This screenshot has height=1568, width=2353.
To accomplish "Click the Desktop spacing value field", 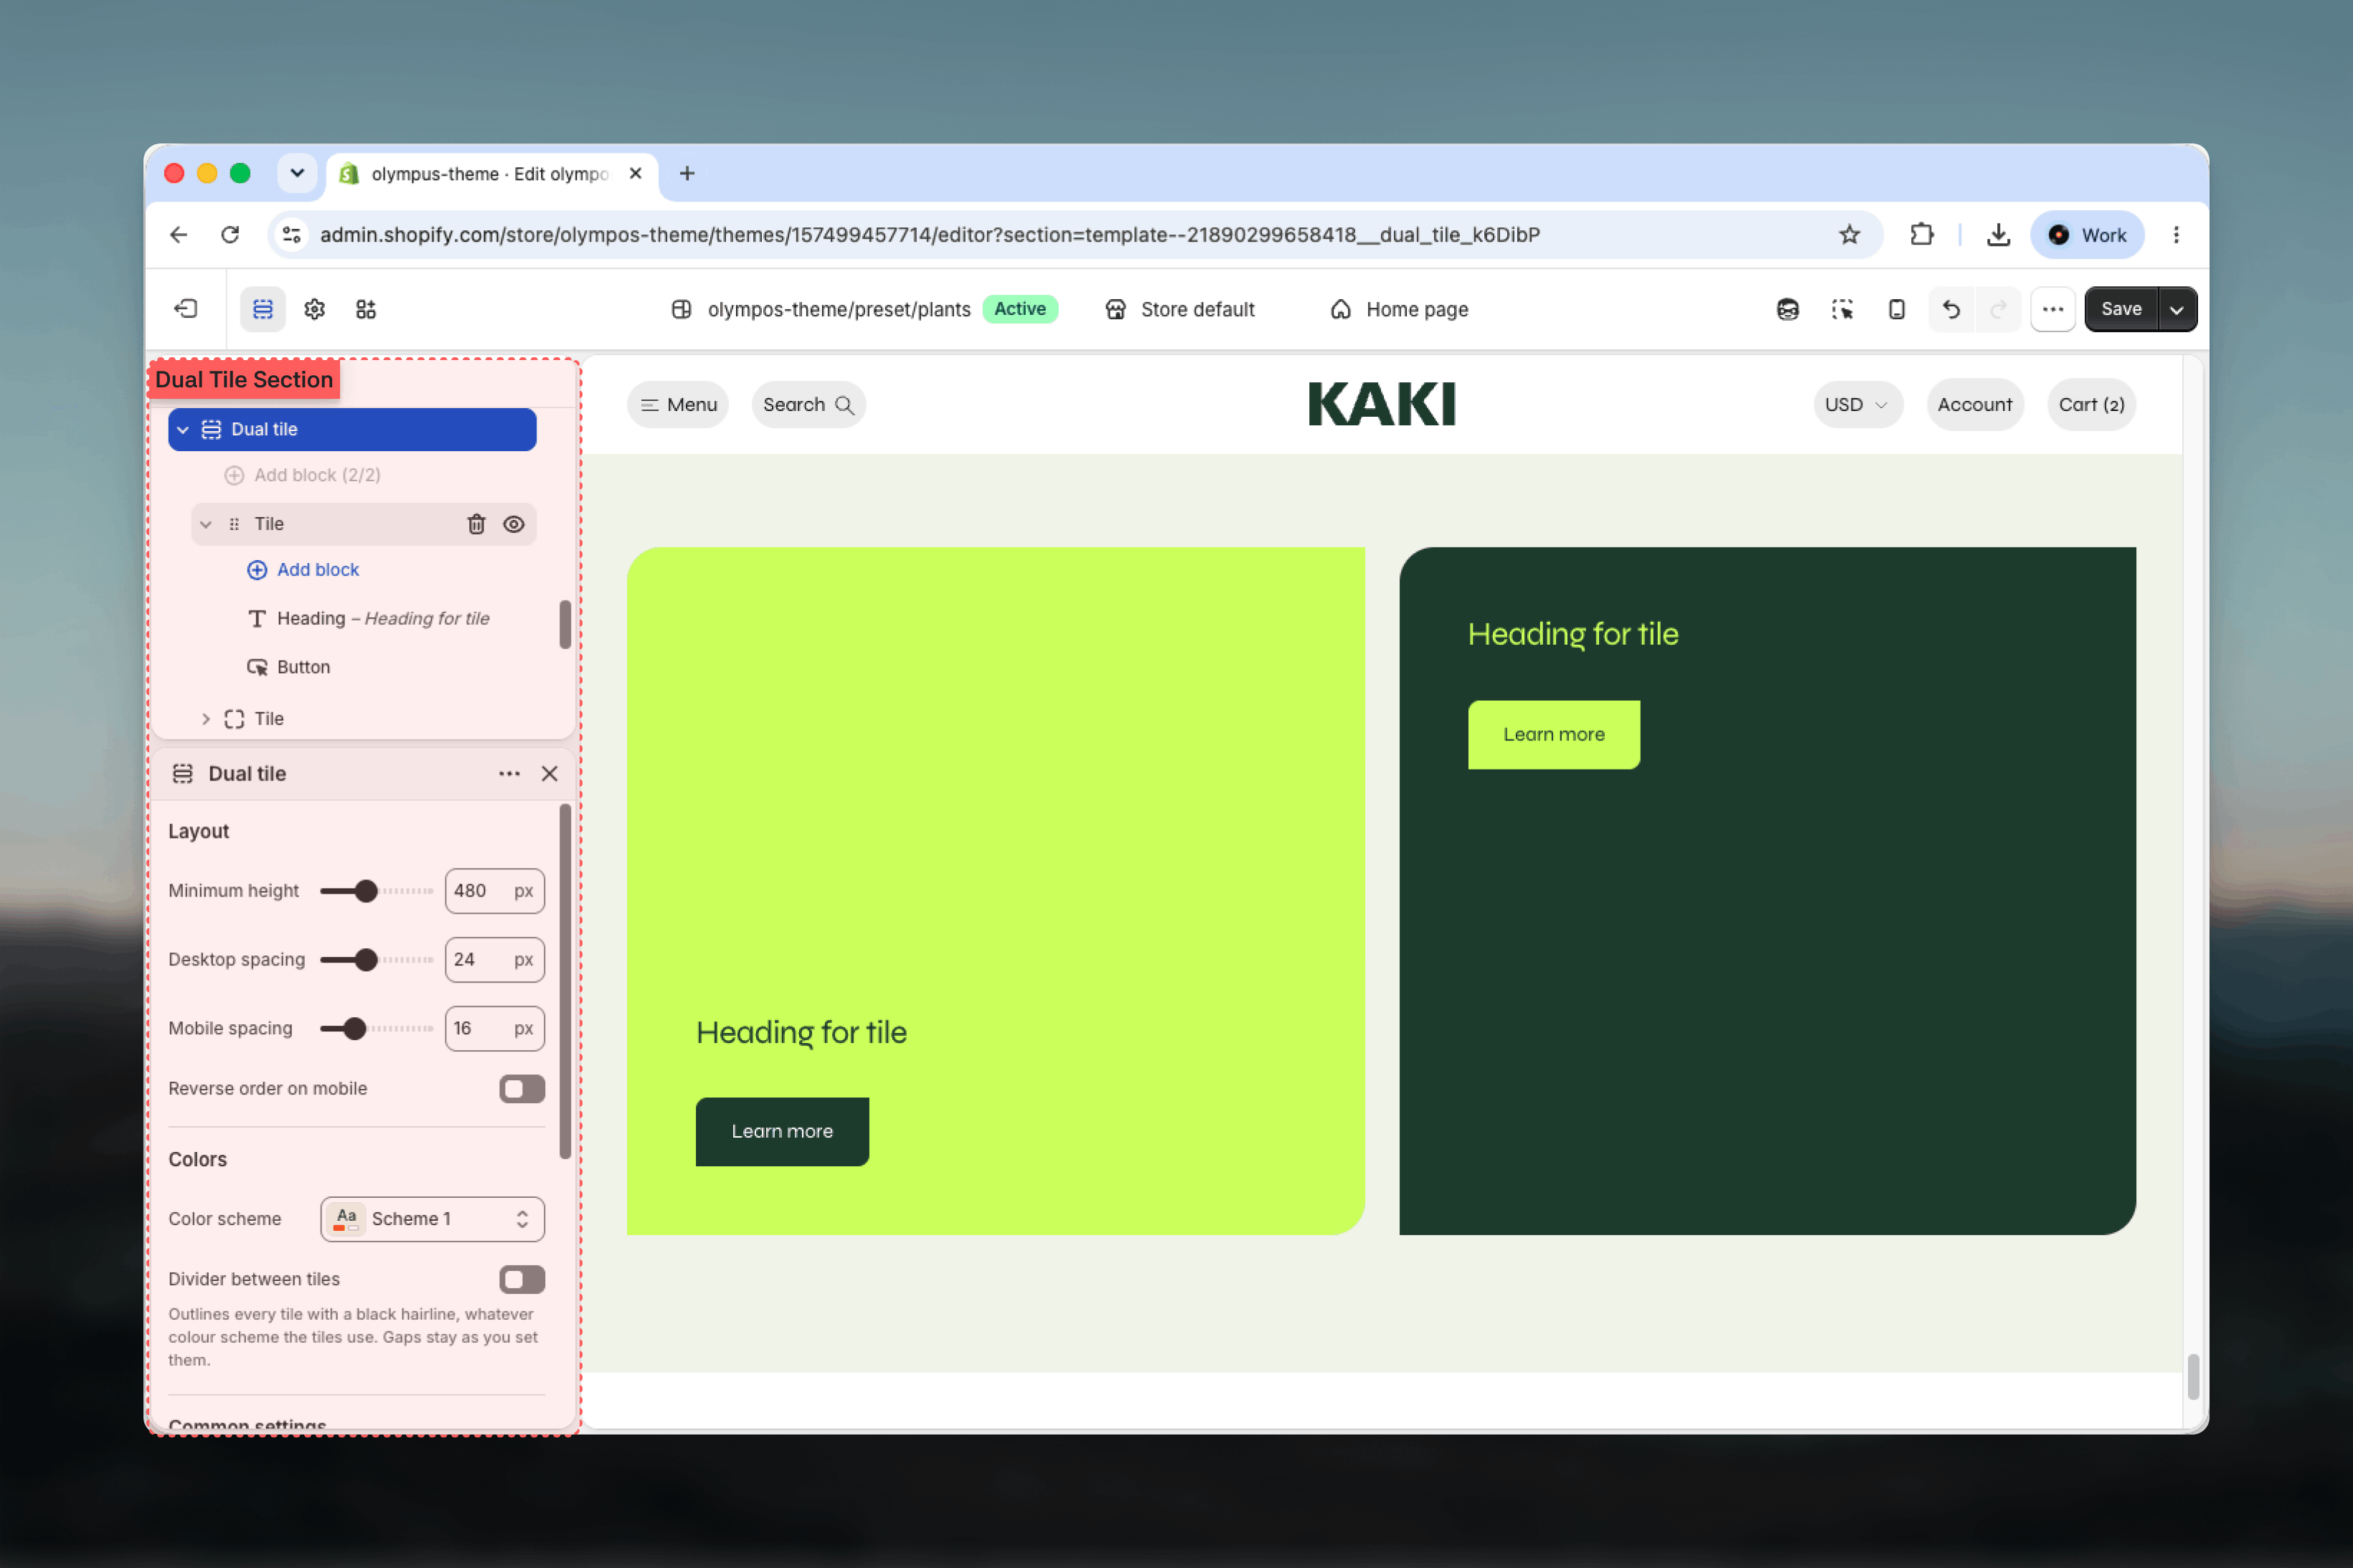I will tap(495, 960).
